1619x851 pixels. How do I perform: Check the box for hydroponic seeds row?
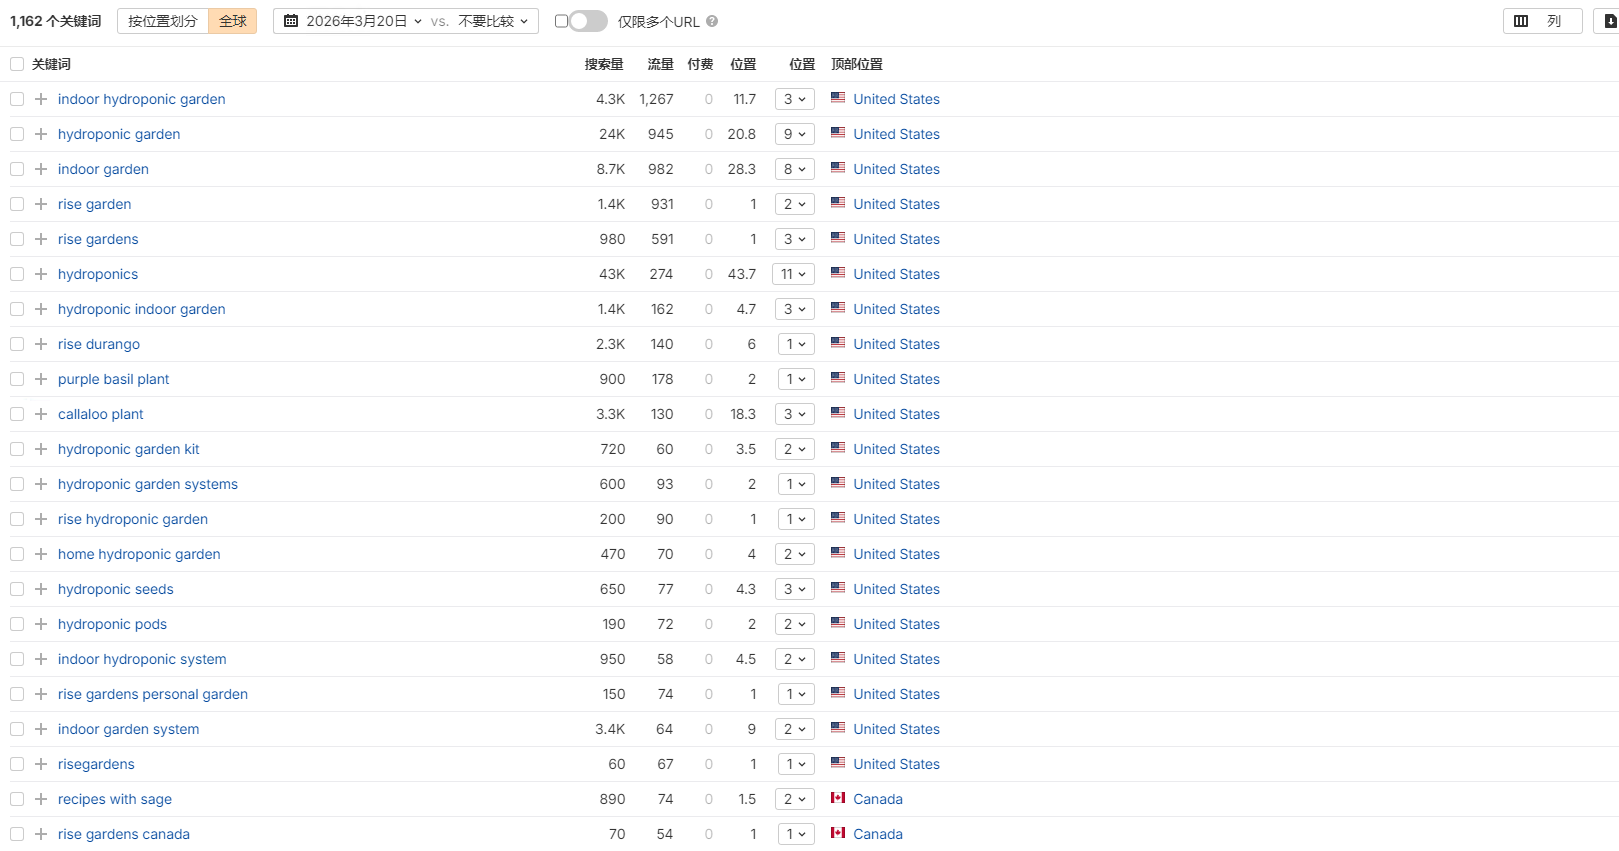point(17,589)
